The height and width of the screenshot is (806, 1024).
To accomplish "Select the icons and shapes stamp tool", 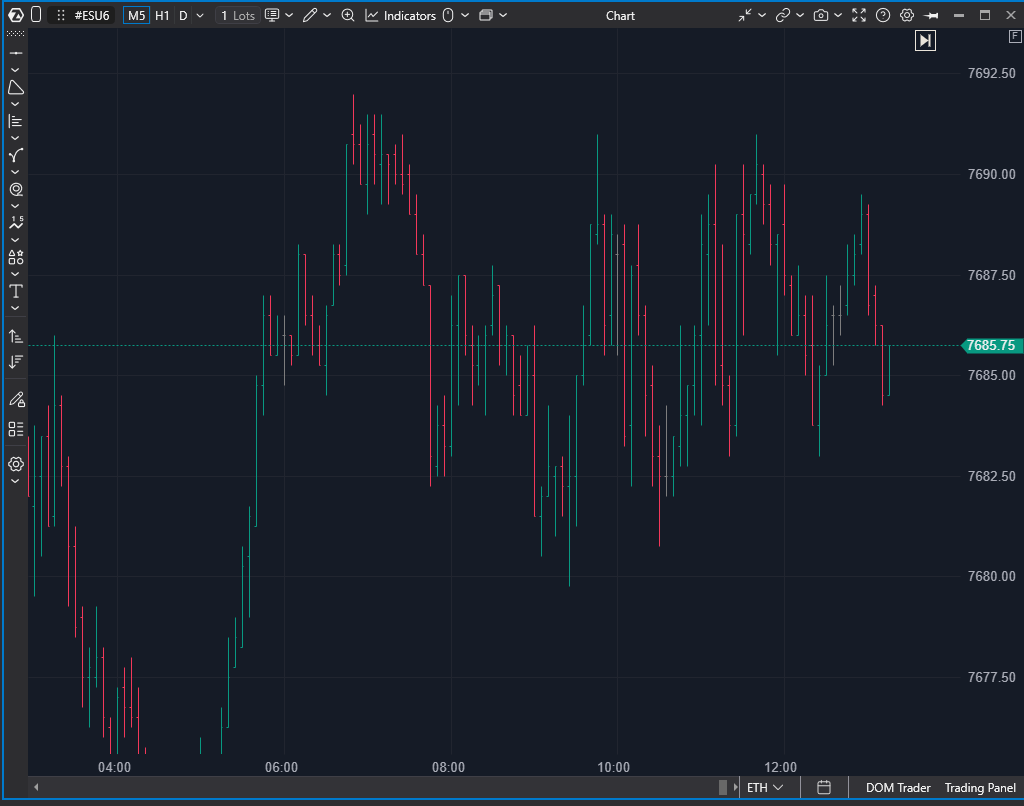I will (16, 257).
